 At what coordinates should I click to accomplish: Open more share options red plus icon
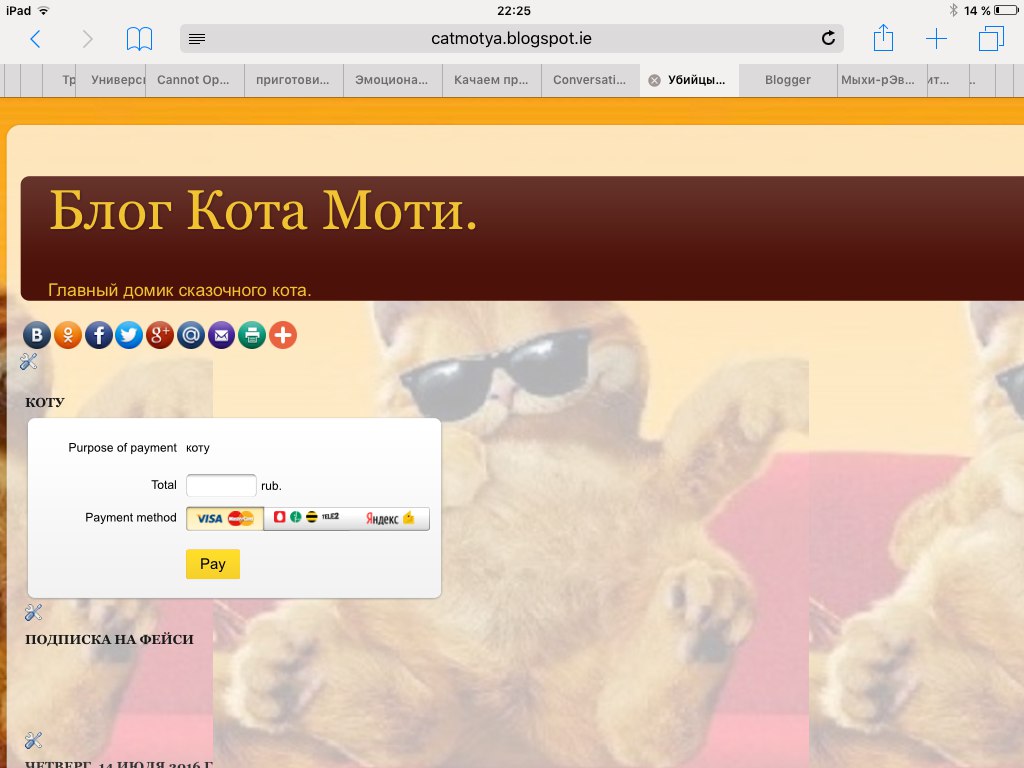[x=283, y=335]
